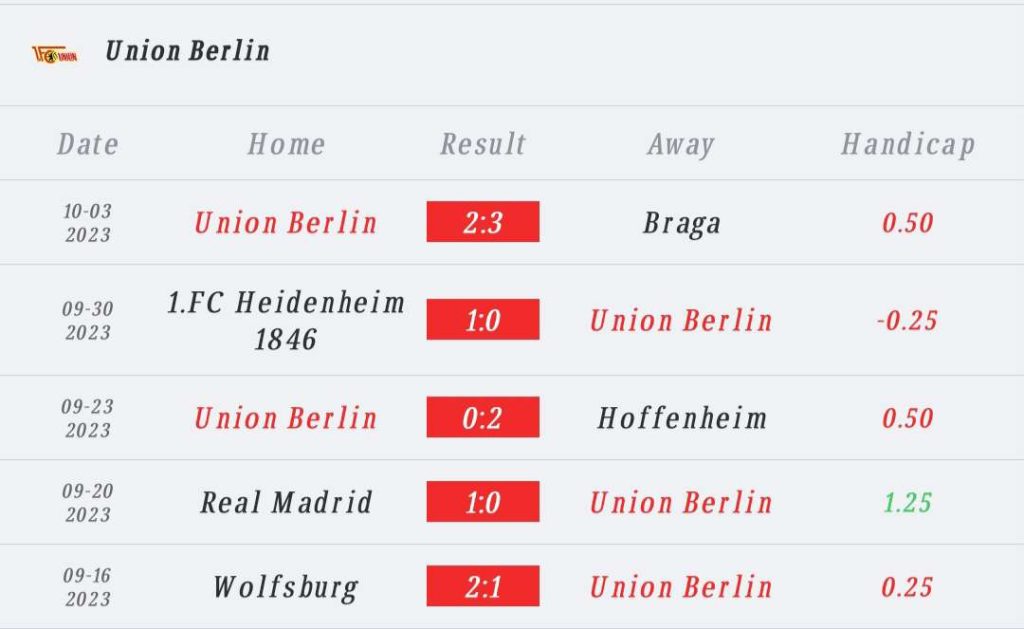The image size is (1024, 629).
Task: Sort by the Handicap column header
Action: [x=908, y=144]
